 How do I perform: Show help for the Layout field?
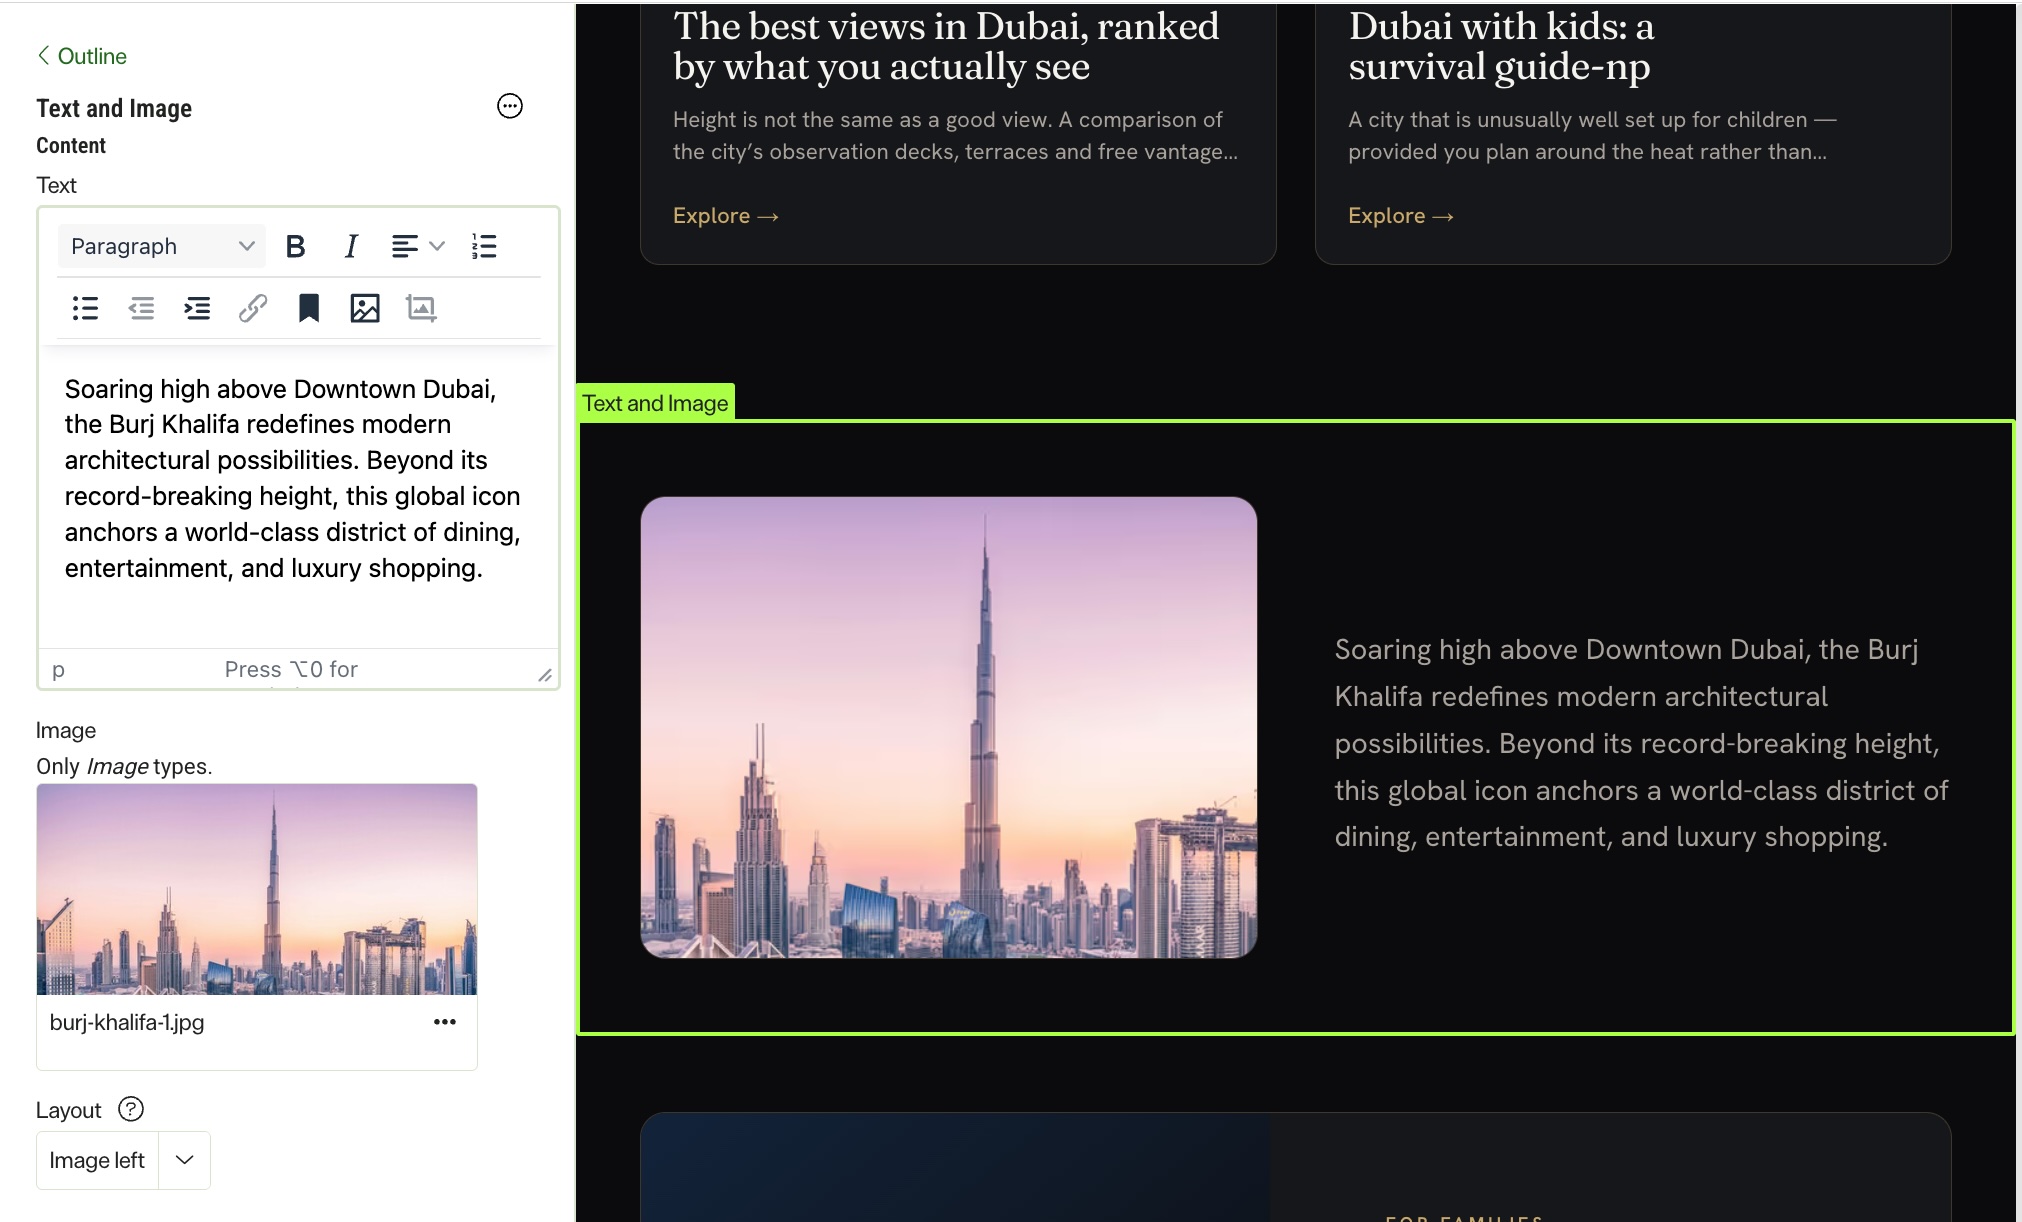pyautogui.click(x=131, y=1109)
